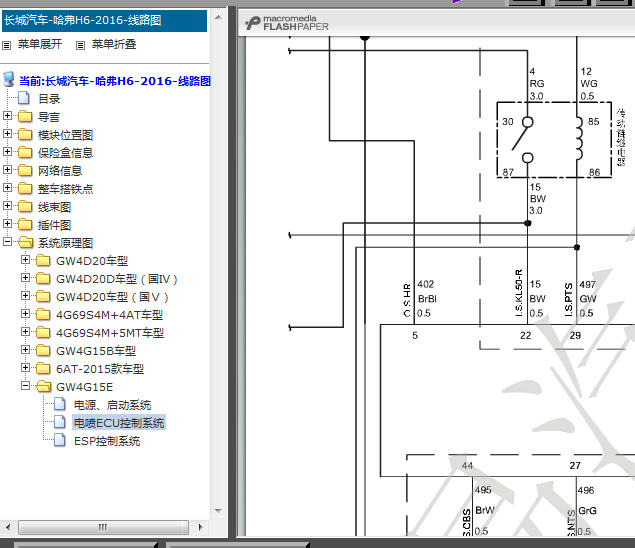Click the horizontal scrollbar right arrow
The height and width of the screenshot is (548, 635).
(x=200, y=527)
